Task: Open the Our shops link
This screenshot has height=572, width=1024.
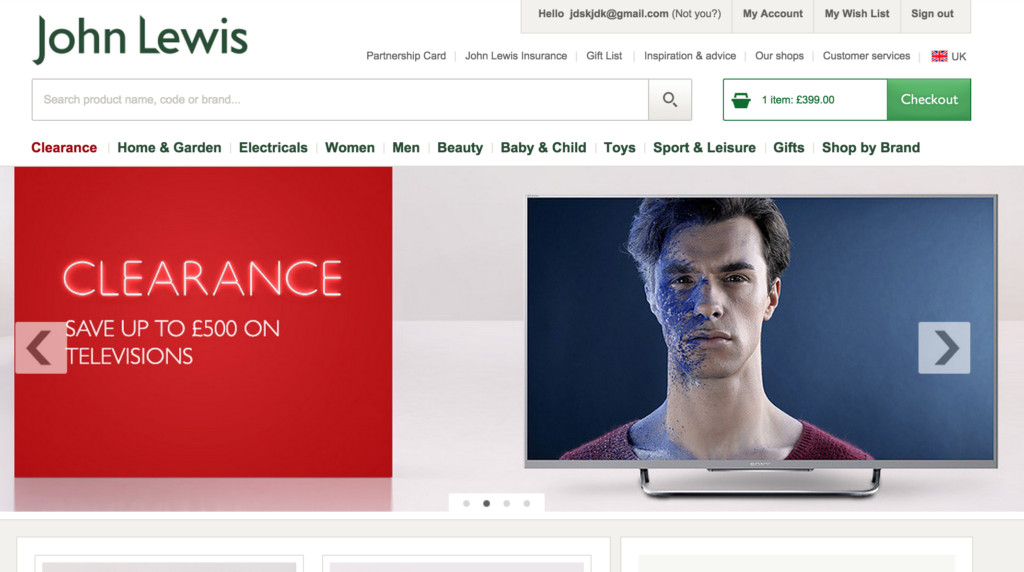Action: point(779,56)
